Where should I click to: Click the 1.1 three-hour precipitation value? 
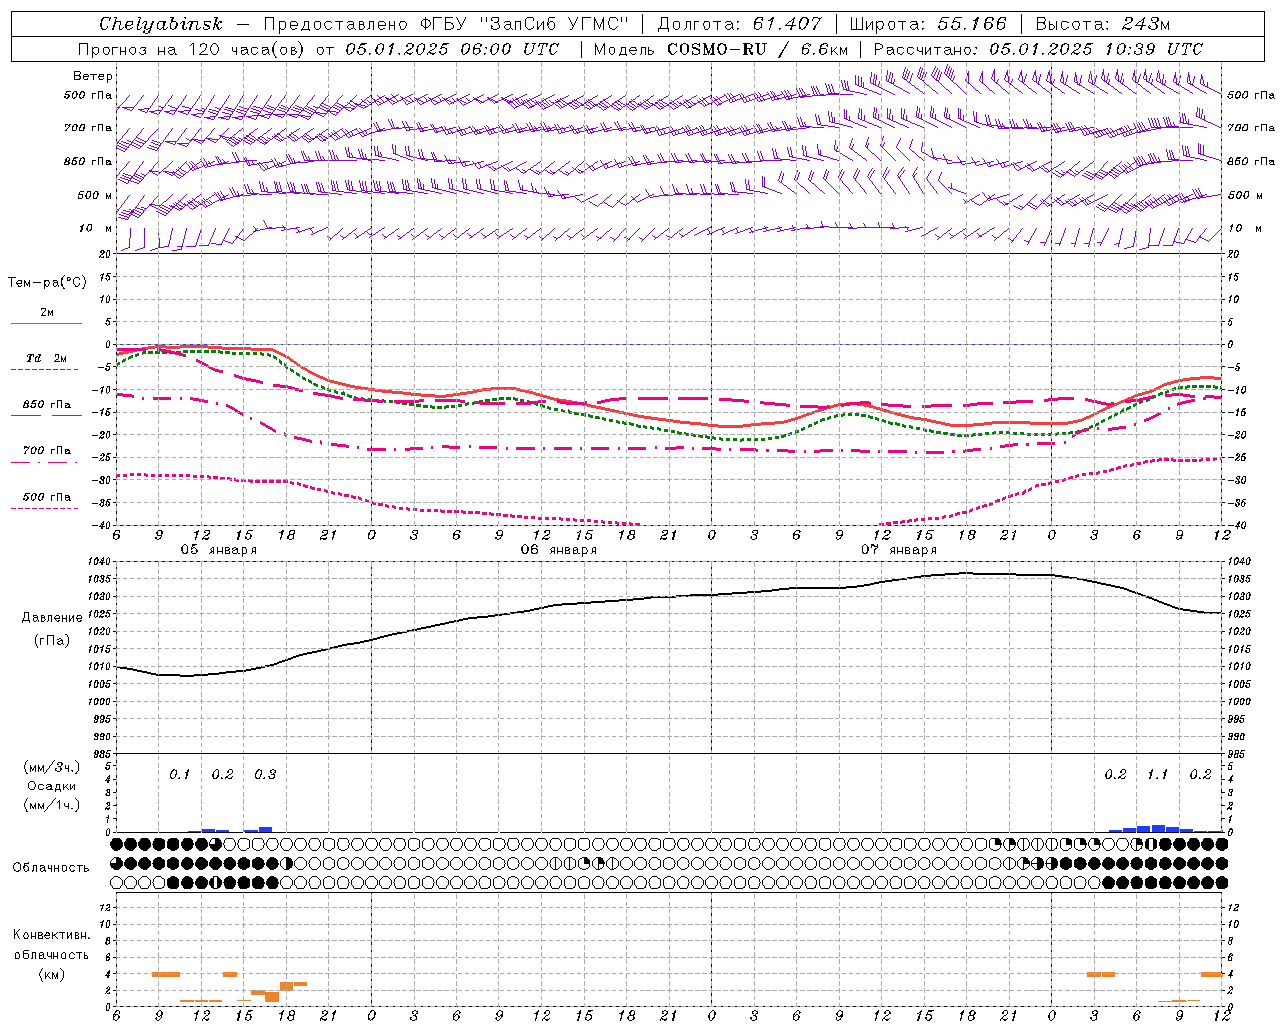pos(1157,775)
